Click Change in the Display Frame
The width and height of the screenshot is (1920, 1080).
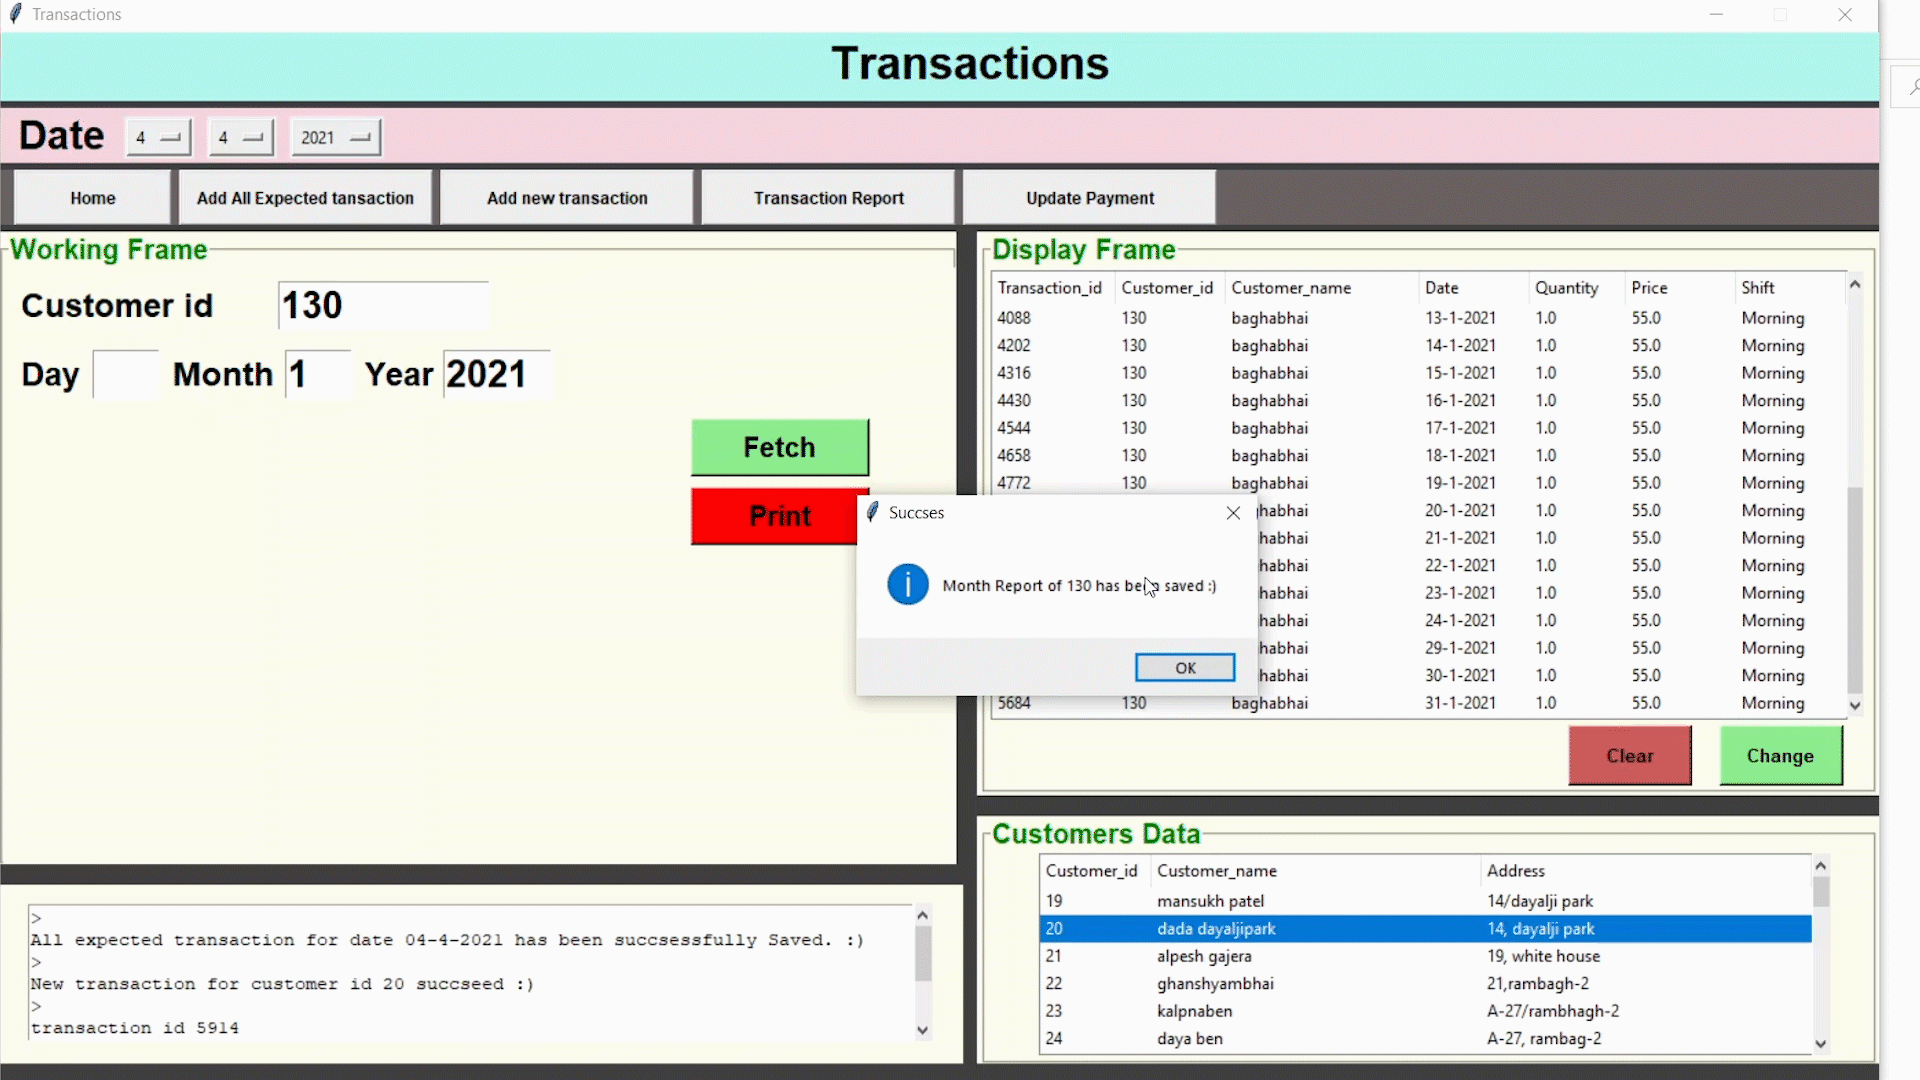coord(1780,756)
